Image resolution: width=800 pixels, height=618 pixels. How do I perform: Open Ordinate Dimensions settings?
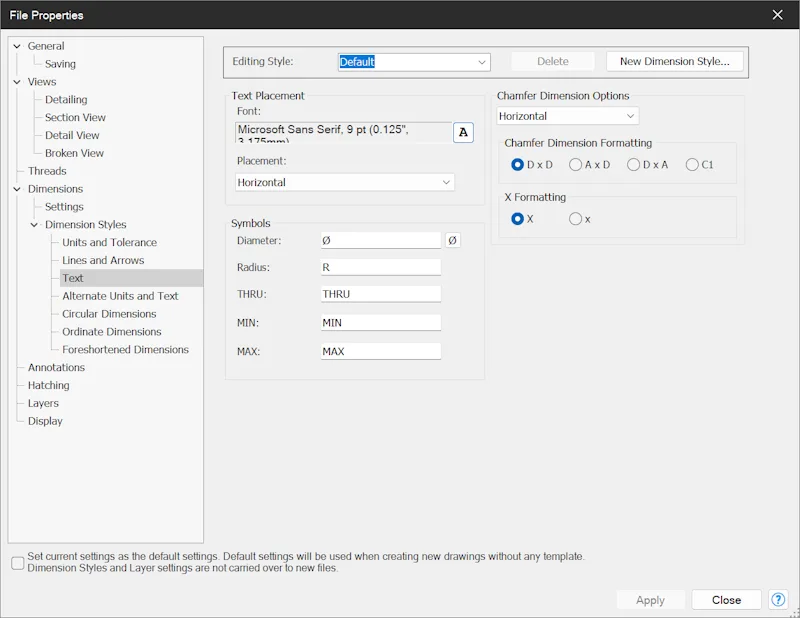click(x=112, y=332)
